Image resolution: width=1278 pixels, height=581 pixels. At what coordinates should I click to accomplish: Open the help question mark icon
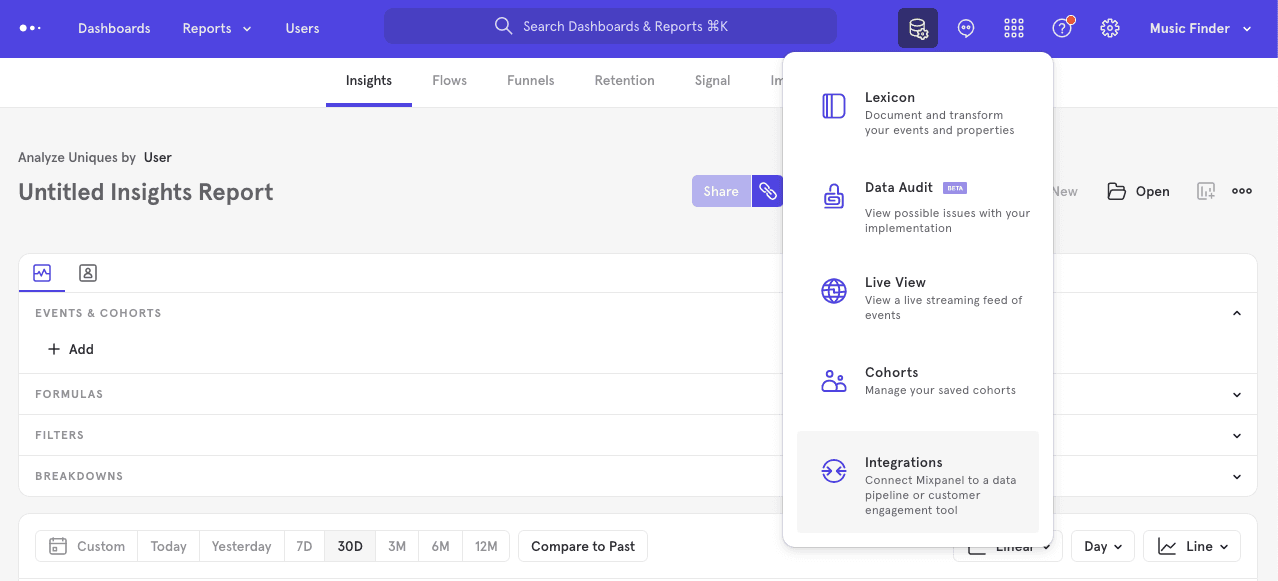coord(1061,28)
